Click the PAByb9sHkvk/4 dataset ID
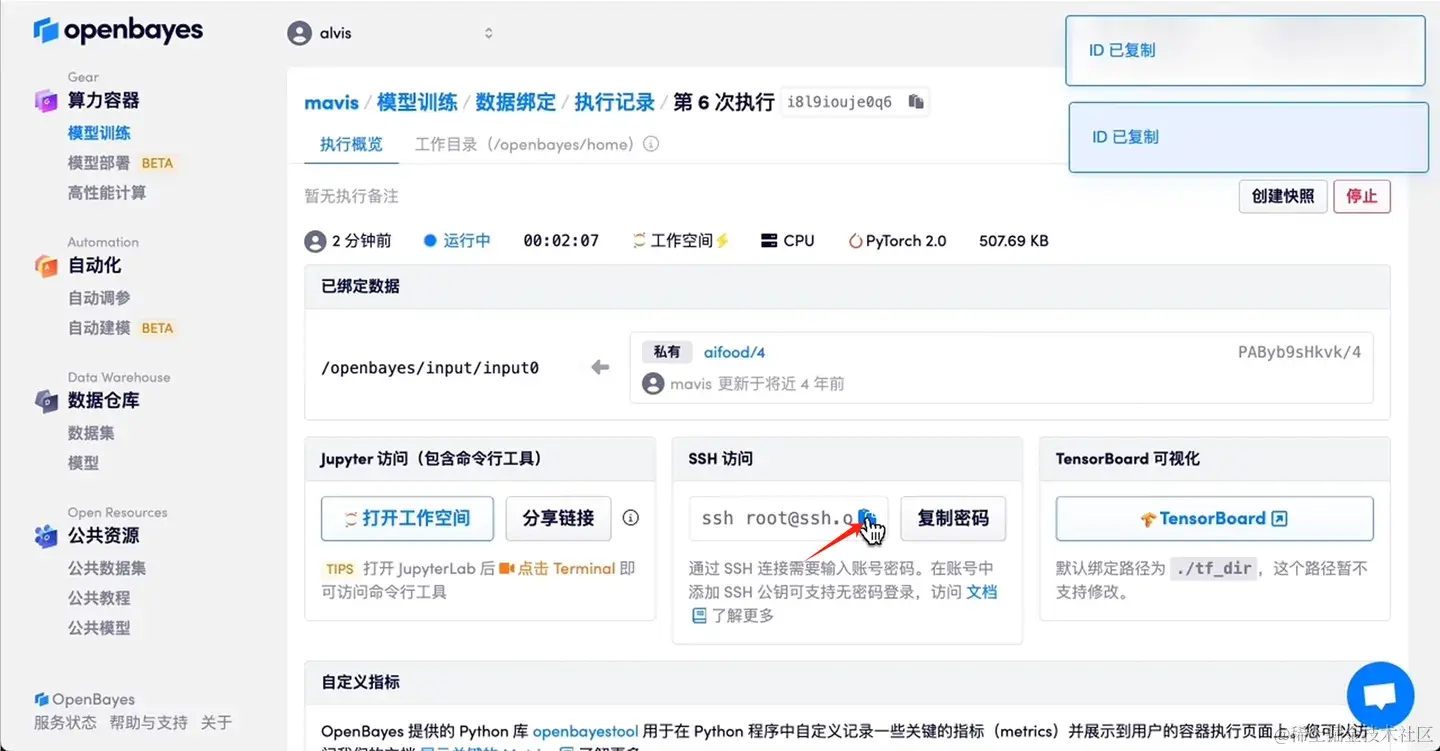The width and height of the screenshot is (1440, 751). [x=1299, y=351]
